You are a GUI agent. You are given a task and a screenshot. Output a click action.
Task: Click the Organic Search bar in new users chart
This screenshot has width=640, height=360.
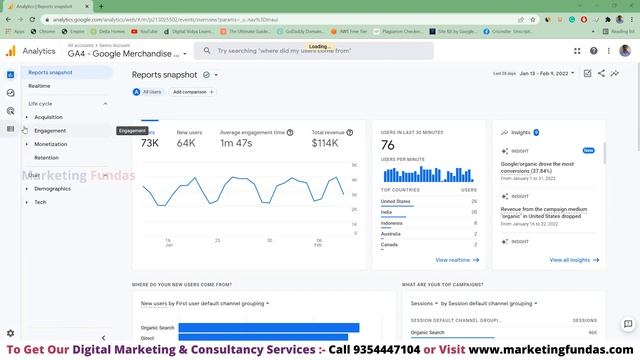269,328
